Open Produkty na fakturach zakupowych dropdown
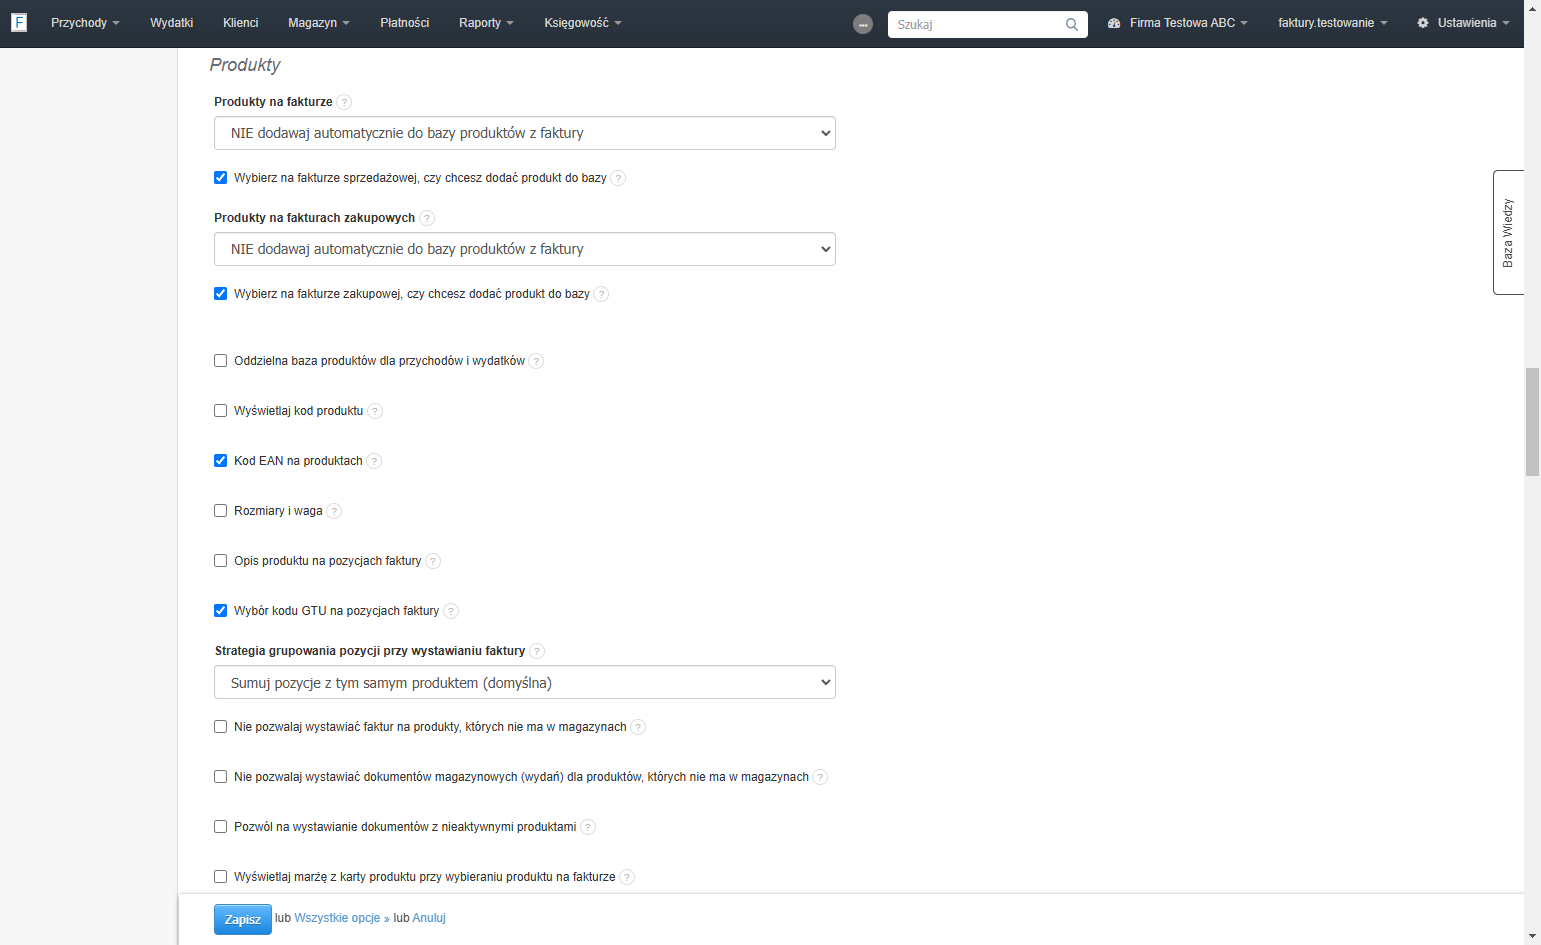The height and width of the screenshot is (945, 1541). (x=525, y=249)
